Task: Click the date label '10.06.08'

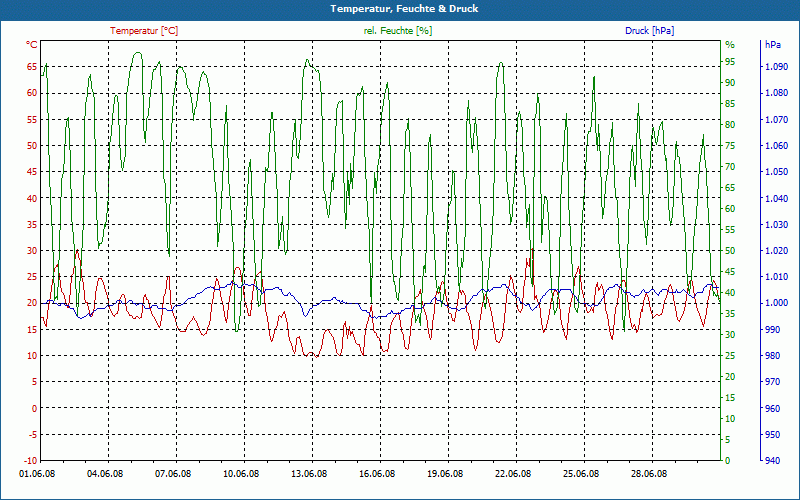Action: point(241,473)
